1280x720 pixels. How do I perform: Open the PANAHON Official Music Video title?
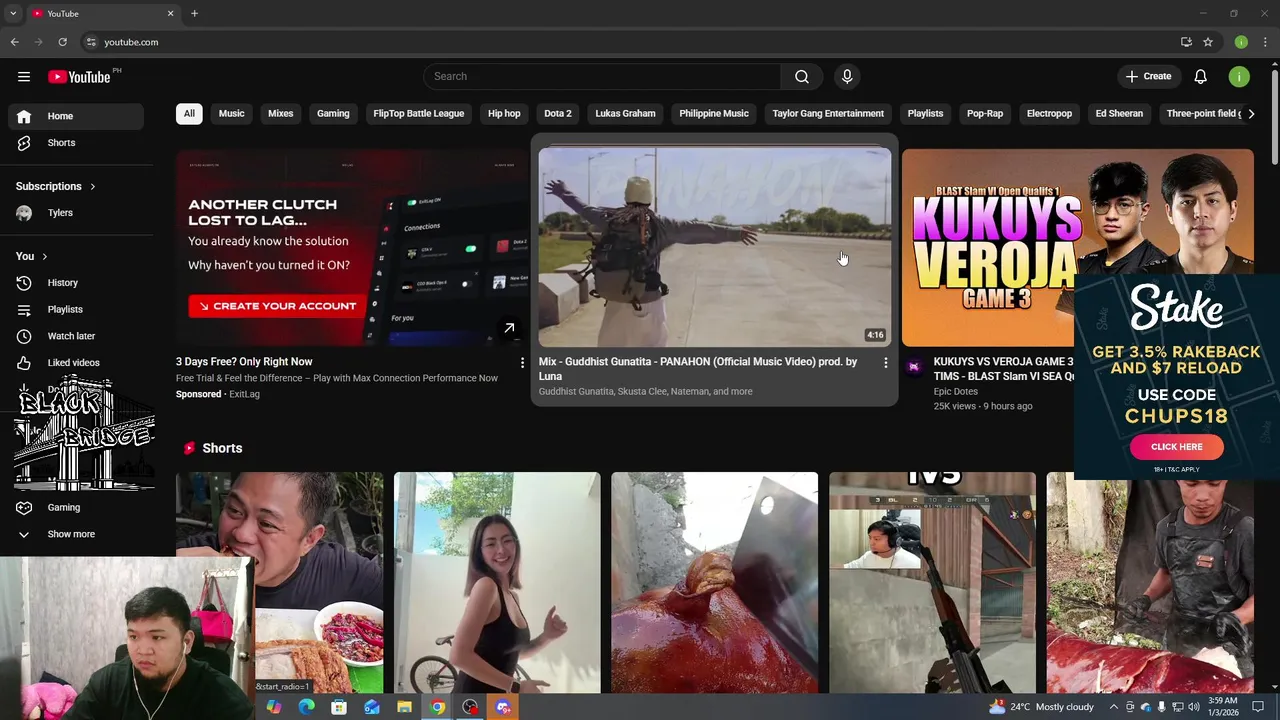click(x=698, y=368)
